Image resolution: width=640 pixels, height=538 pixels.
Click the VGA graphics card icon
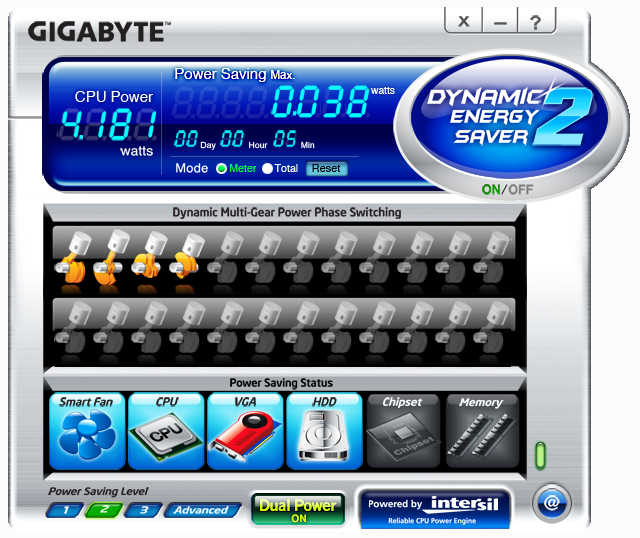[245, 432]
